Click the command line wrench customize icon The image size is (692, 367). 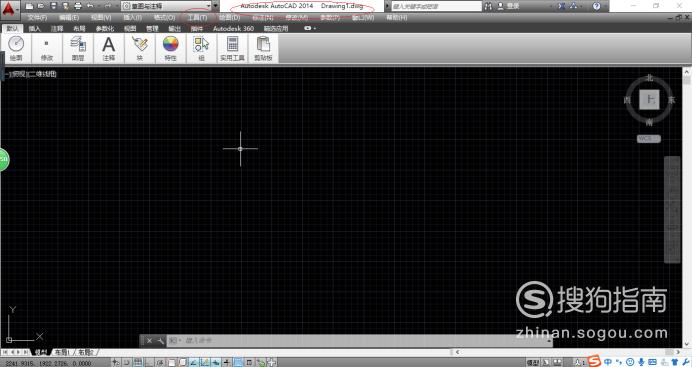160,341
